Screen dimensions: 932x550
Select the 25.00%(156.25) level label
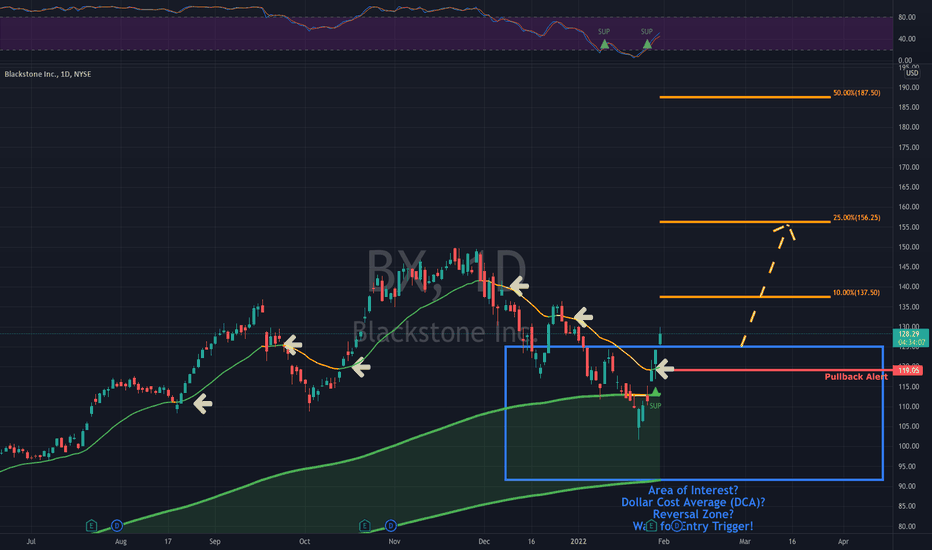pos(857,218)
